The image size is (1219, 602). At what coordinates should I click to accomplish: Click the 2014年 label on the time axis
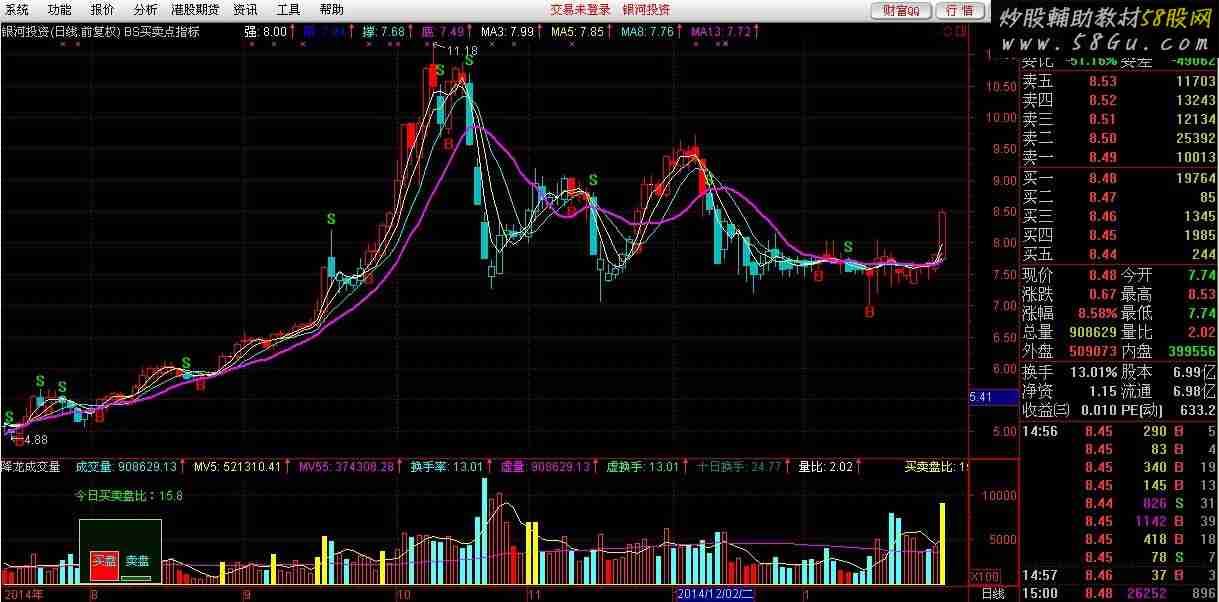23,594
